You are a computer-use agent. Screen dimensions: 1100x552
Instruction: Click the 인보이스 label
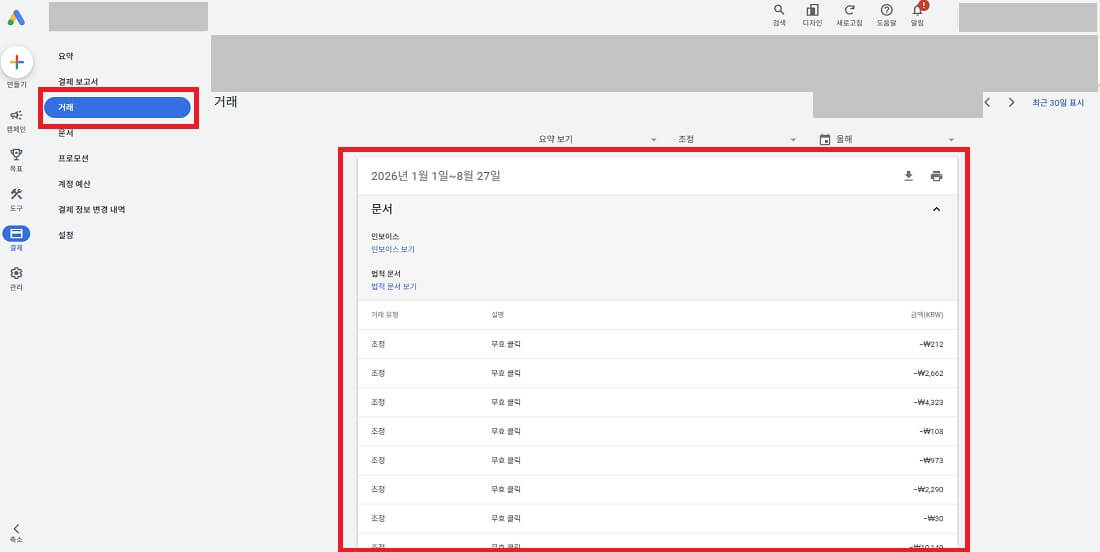click(x=384, y=237)
